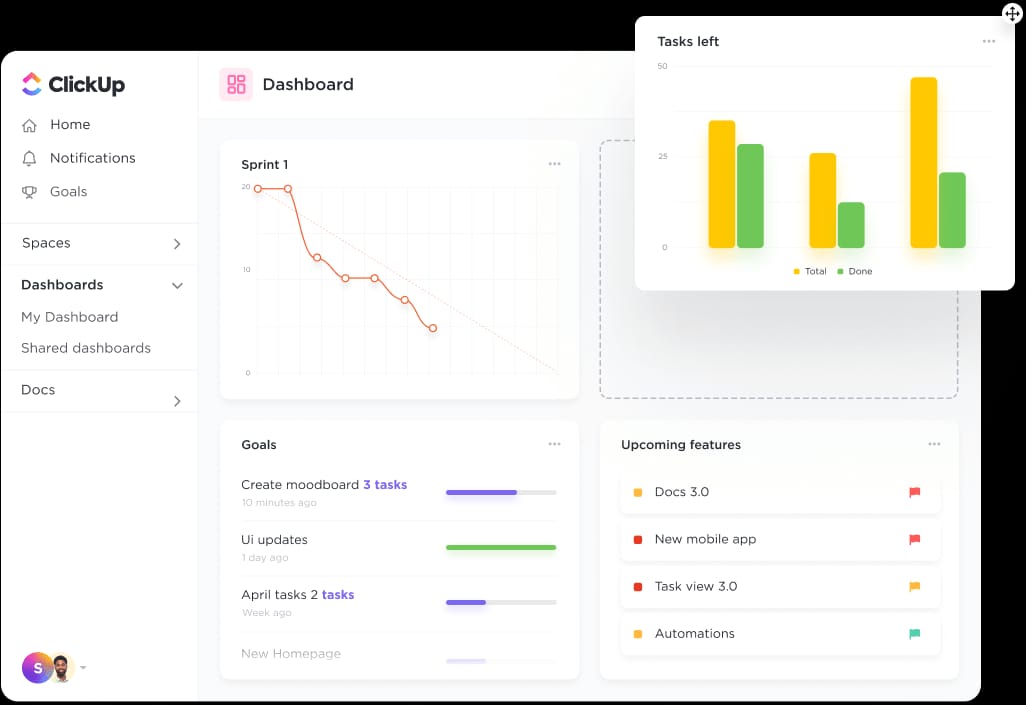
Task: Click '1 day ago' timestamp
Action: click(265, 558)
